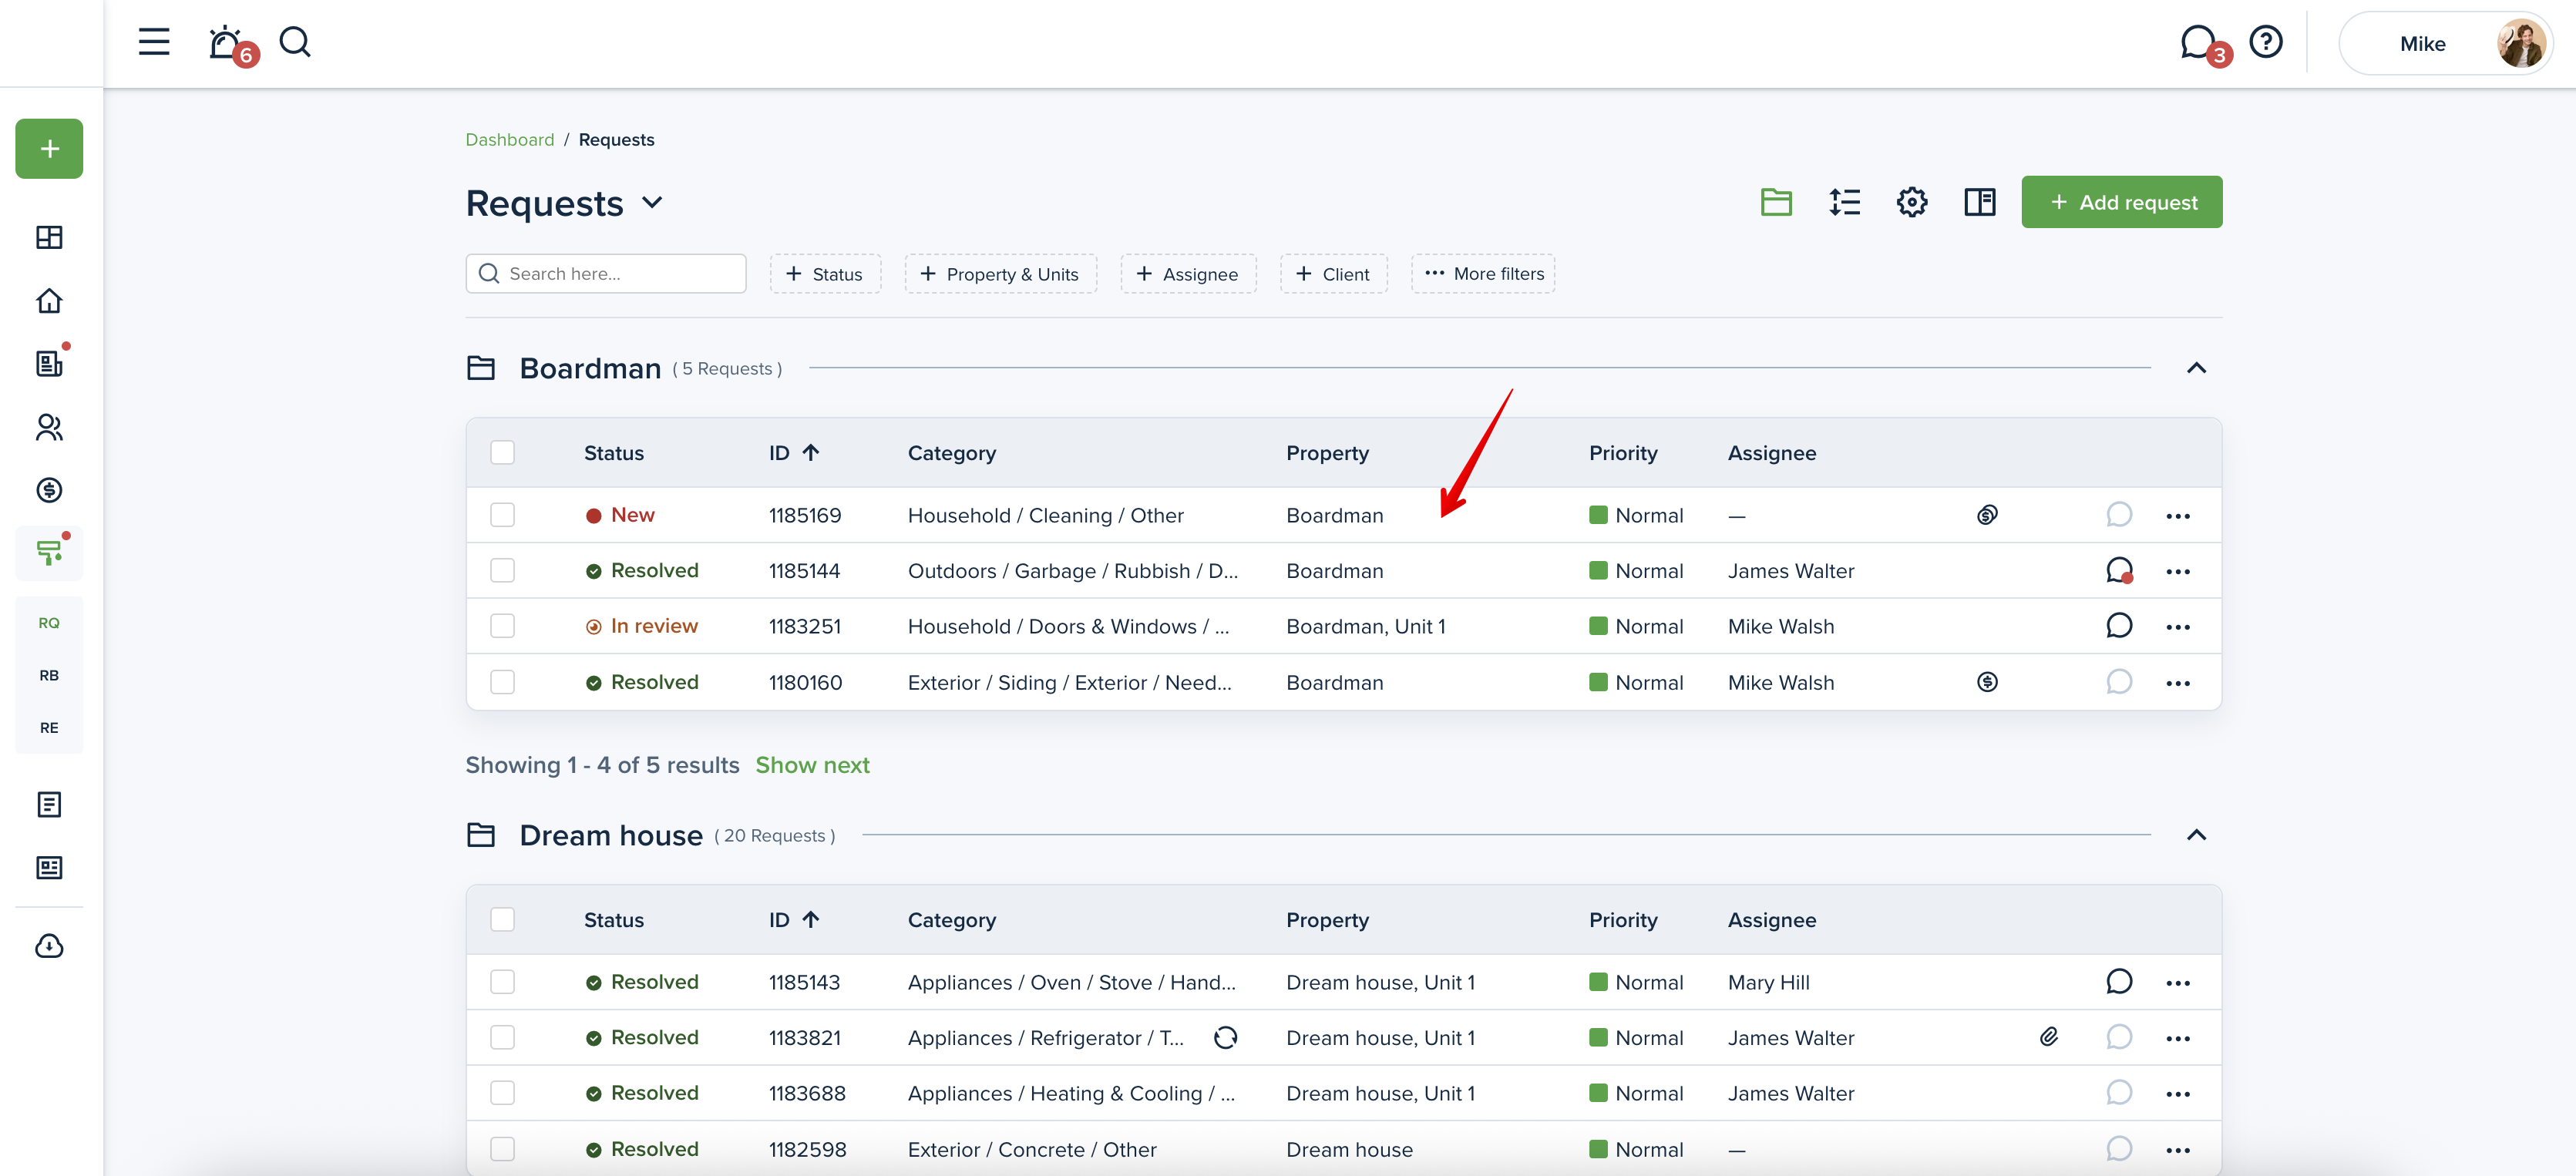Expand the Requests title dropdown
This screenshot has width=2576, height=1176.
(x=653, y=203)
